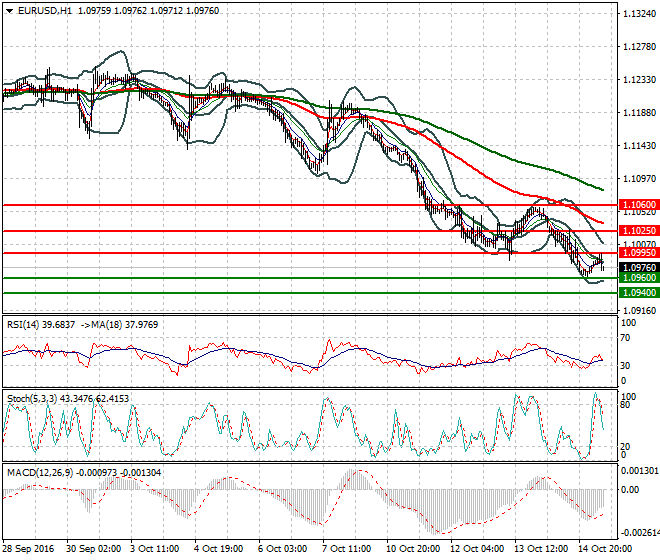Click the 1.09760 current price label

[x=632, y=268]
